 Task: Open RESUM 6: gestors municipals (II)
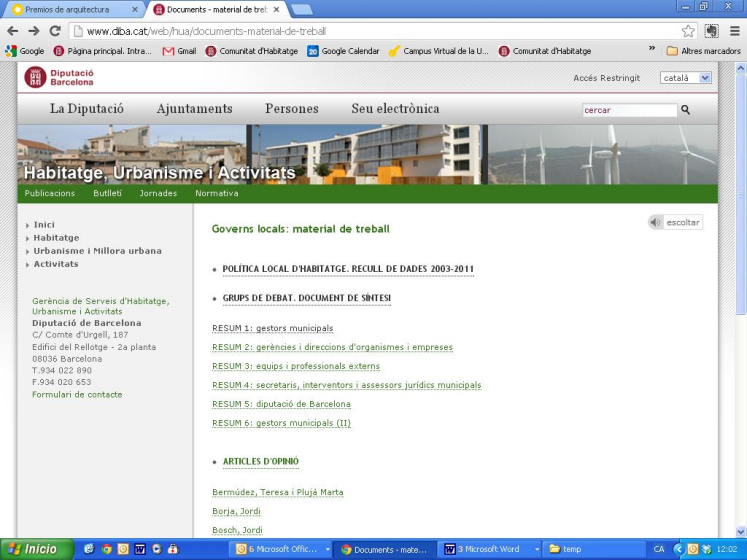[281, 423]
